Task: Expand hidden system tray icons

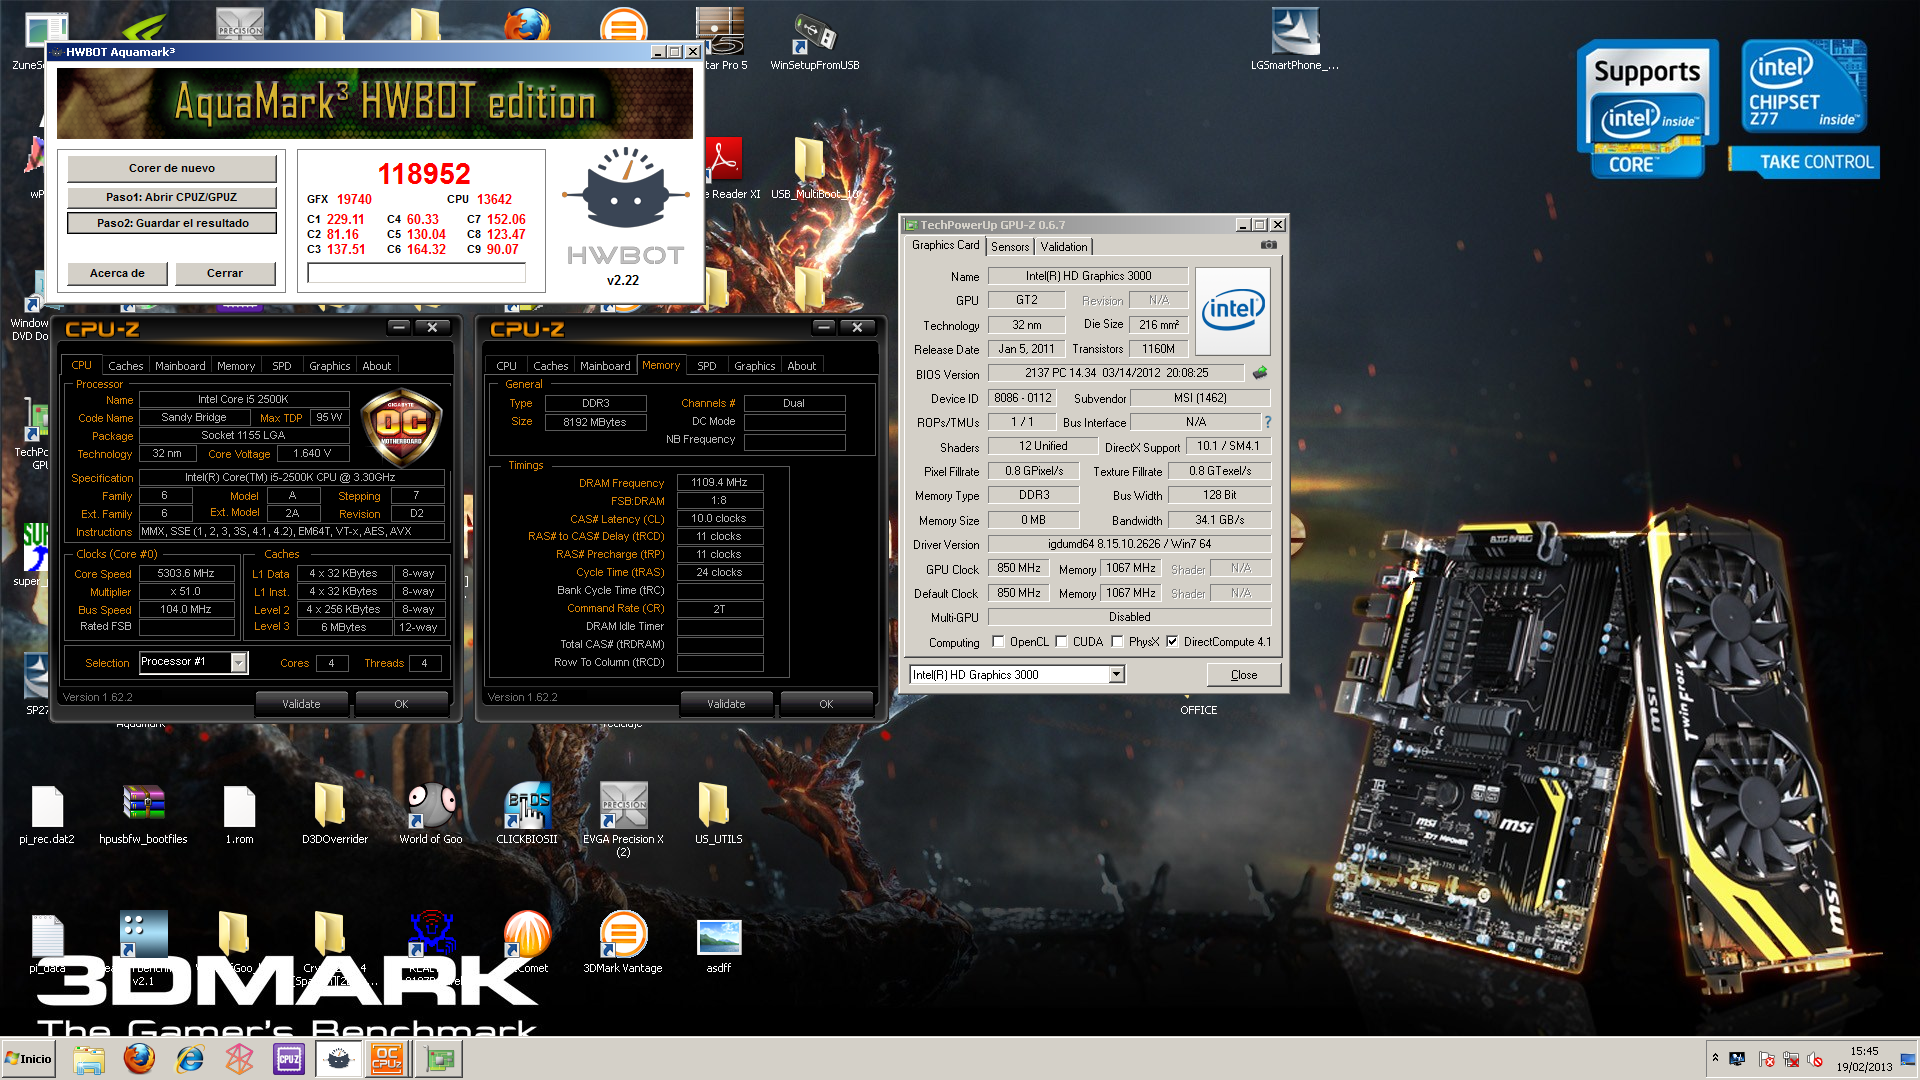Action: pos(1715,1058)
